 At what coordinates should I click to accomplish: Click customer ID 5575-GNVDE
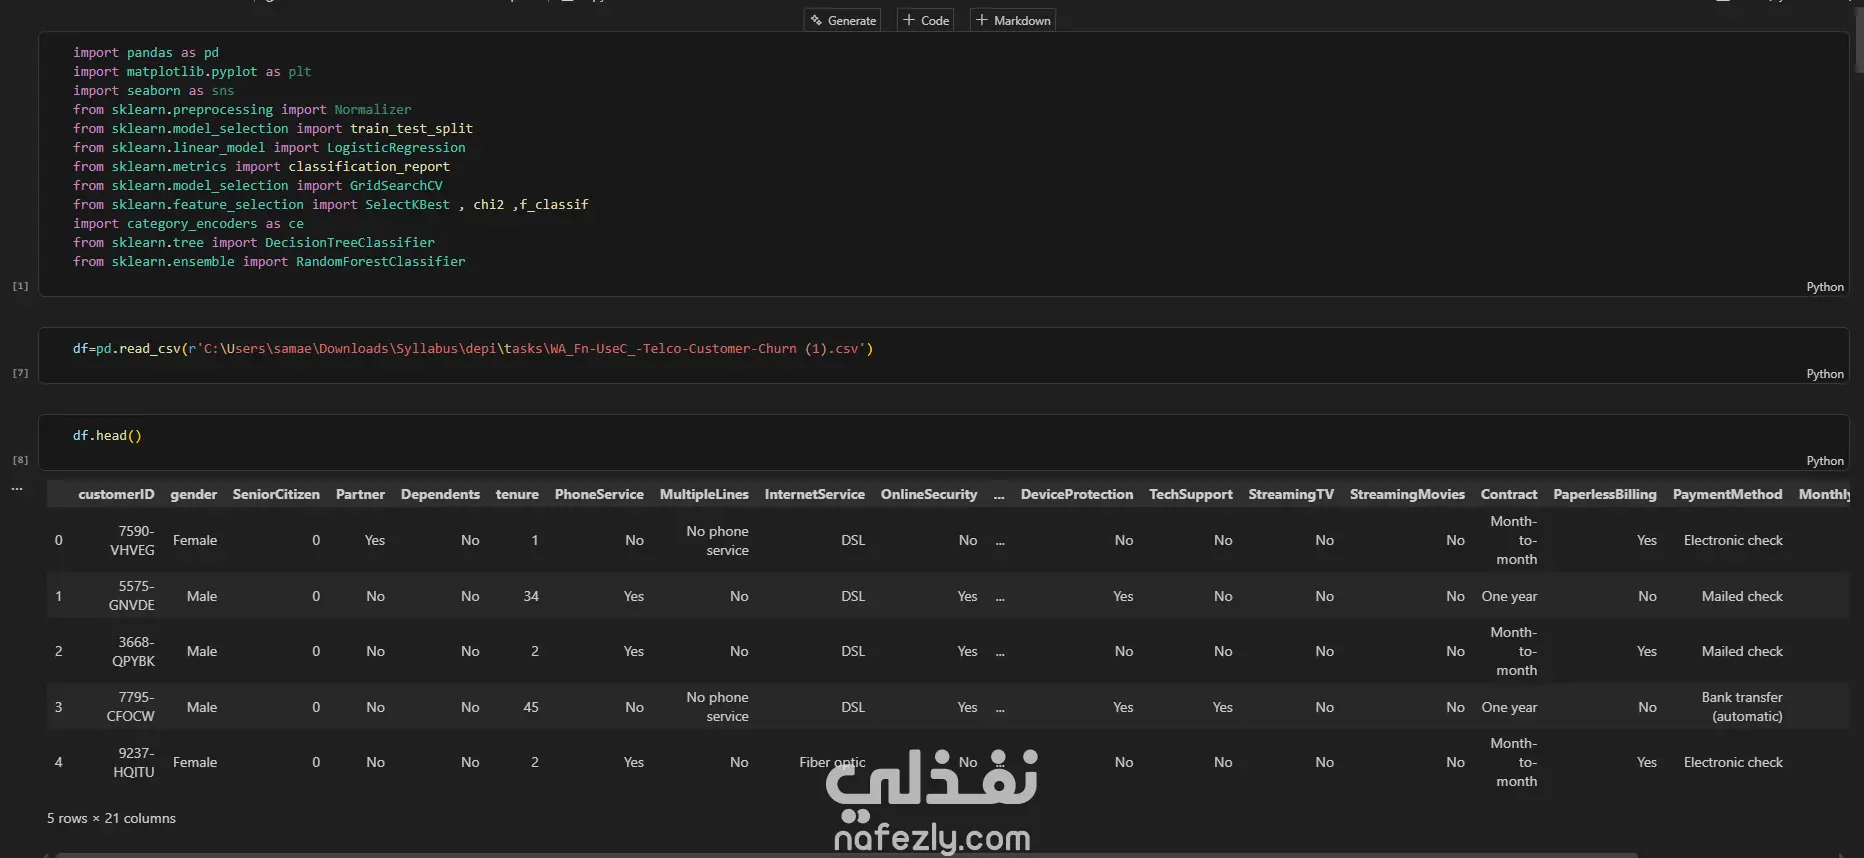(x=131, y=596)
